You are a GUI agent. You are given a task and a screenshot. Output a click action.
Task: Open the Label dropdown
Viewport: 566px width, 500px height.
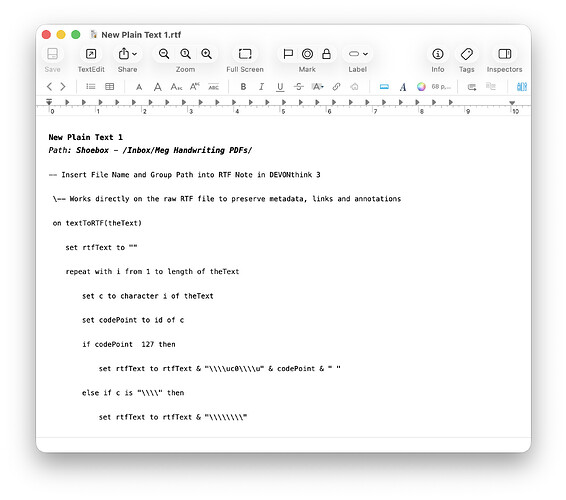(x=358, y=54)
